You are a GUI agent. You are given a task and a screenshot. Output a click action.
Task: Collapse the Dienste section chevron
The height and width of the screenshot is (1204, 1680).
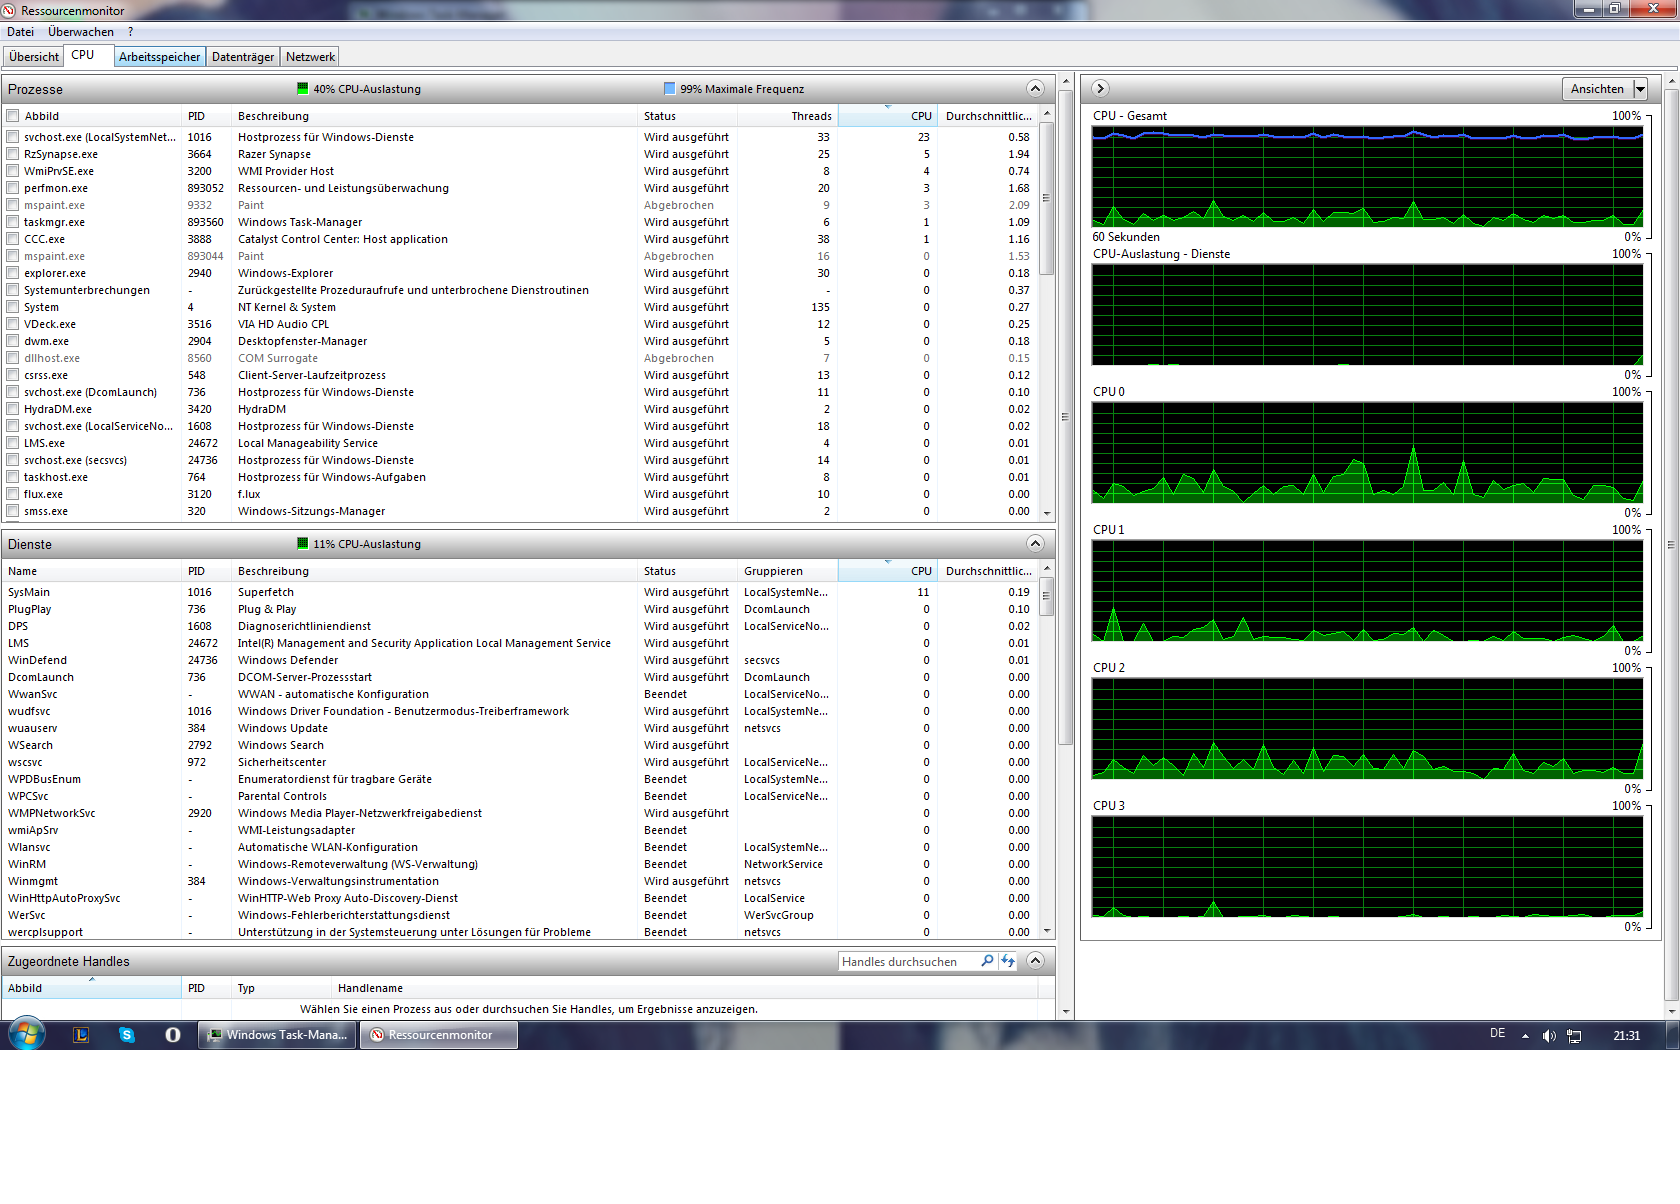click(x=1035, y=543)
